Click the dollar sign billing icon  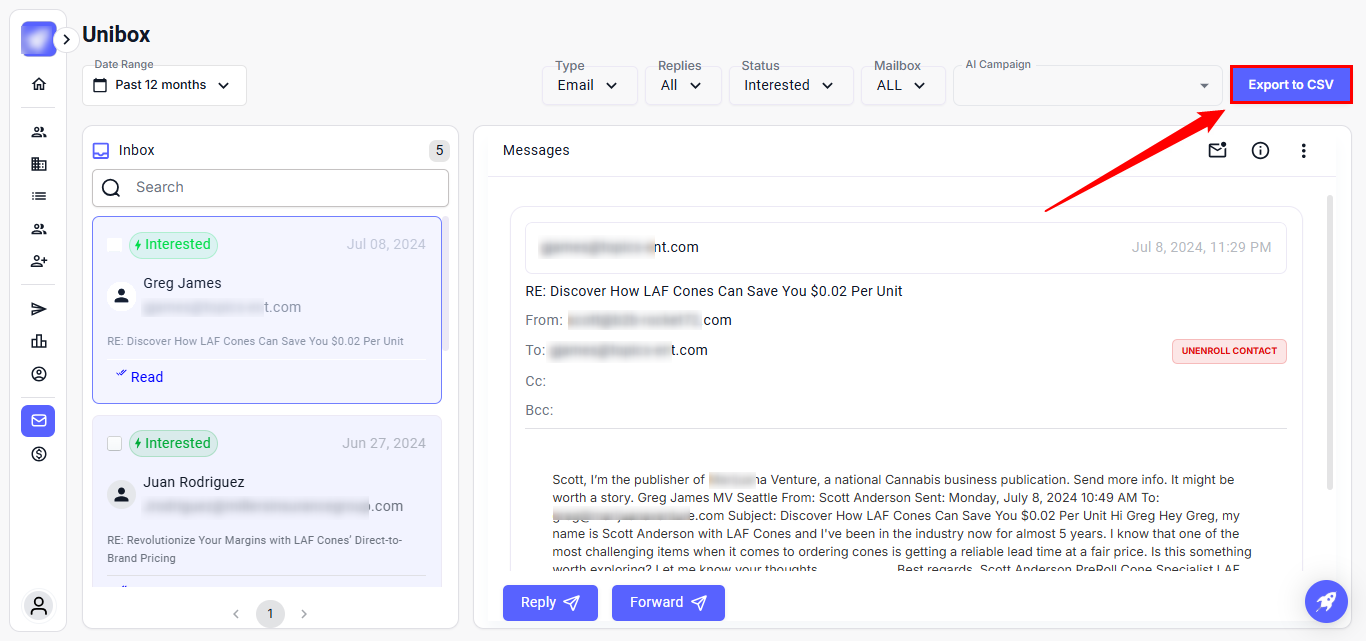(39, 454)
